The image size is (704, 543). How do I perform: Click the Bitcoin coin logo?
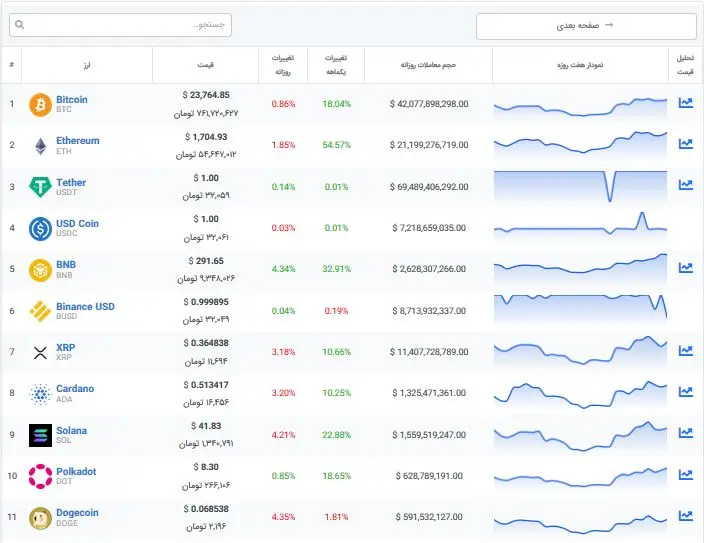pos(40,105)
